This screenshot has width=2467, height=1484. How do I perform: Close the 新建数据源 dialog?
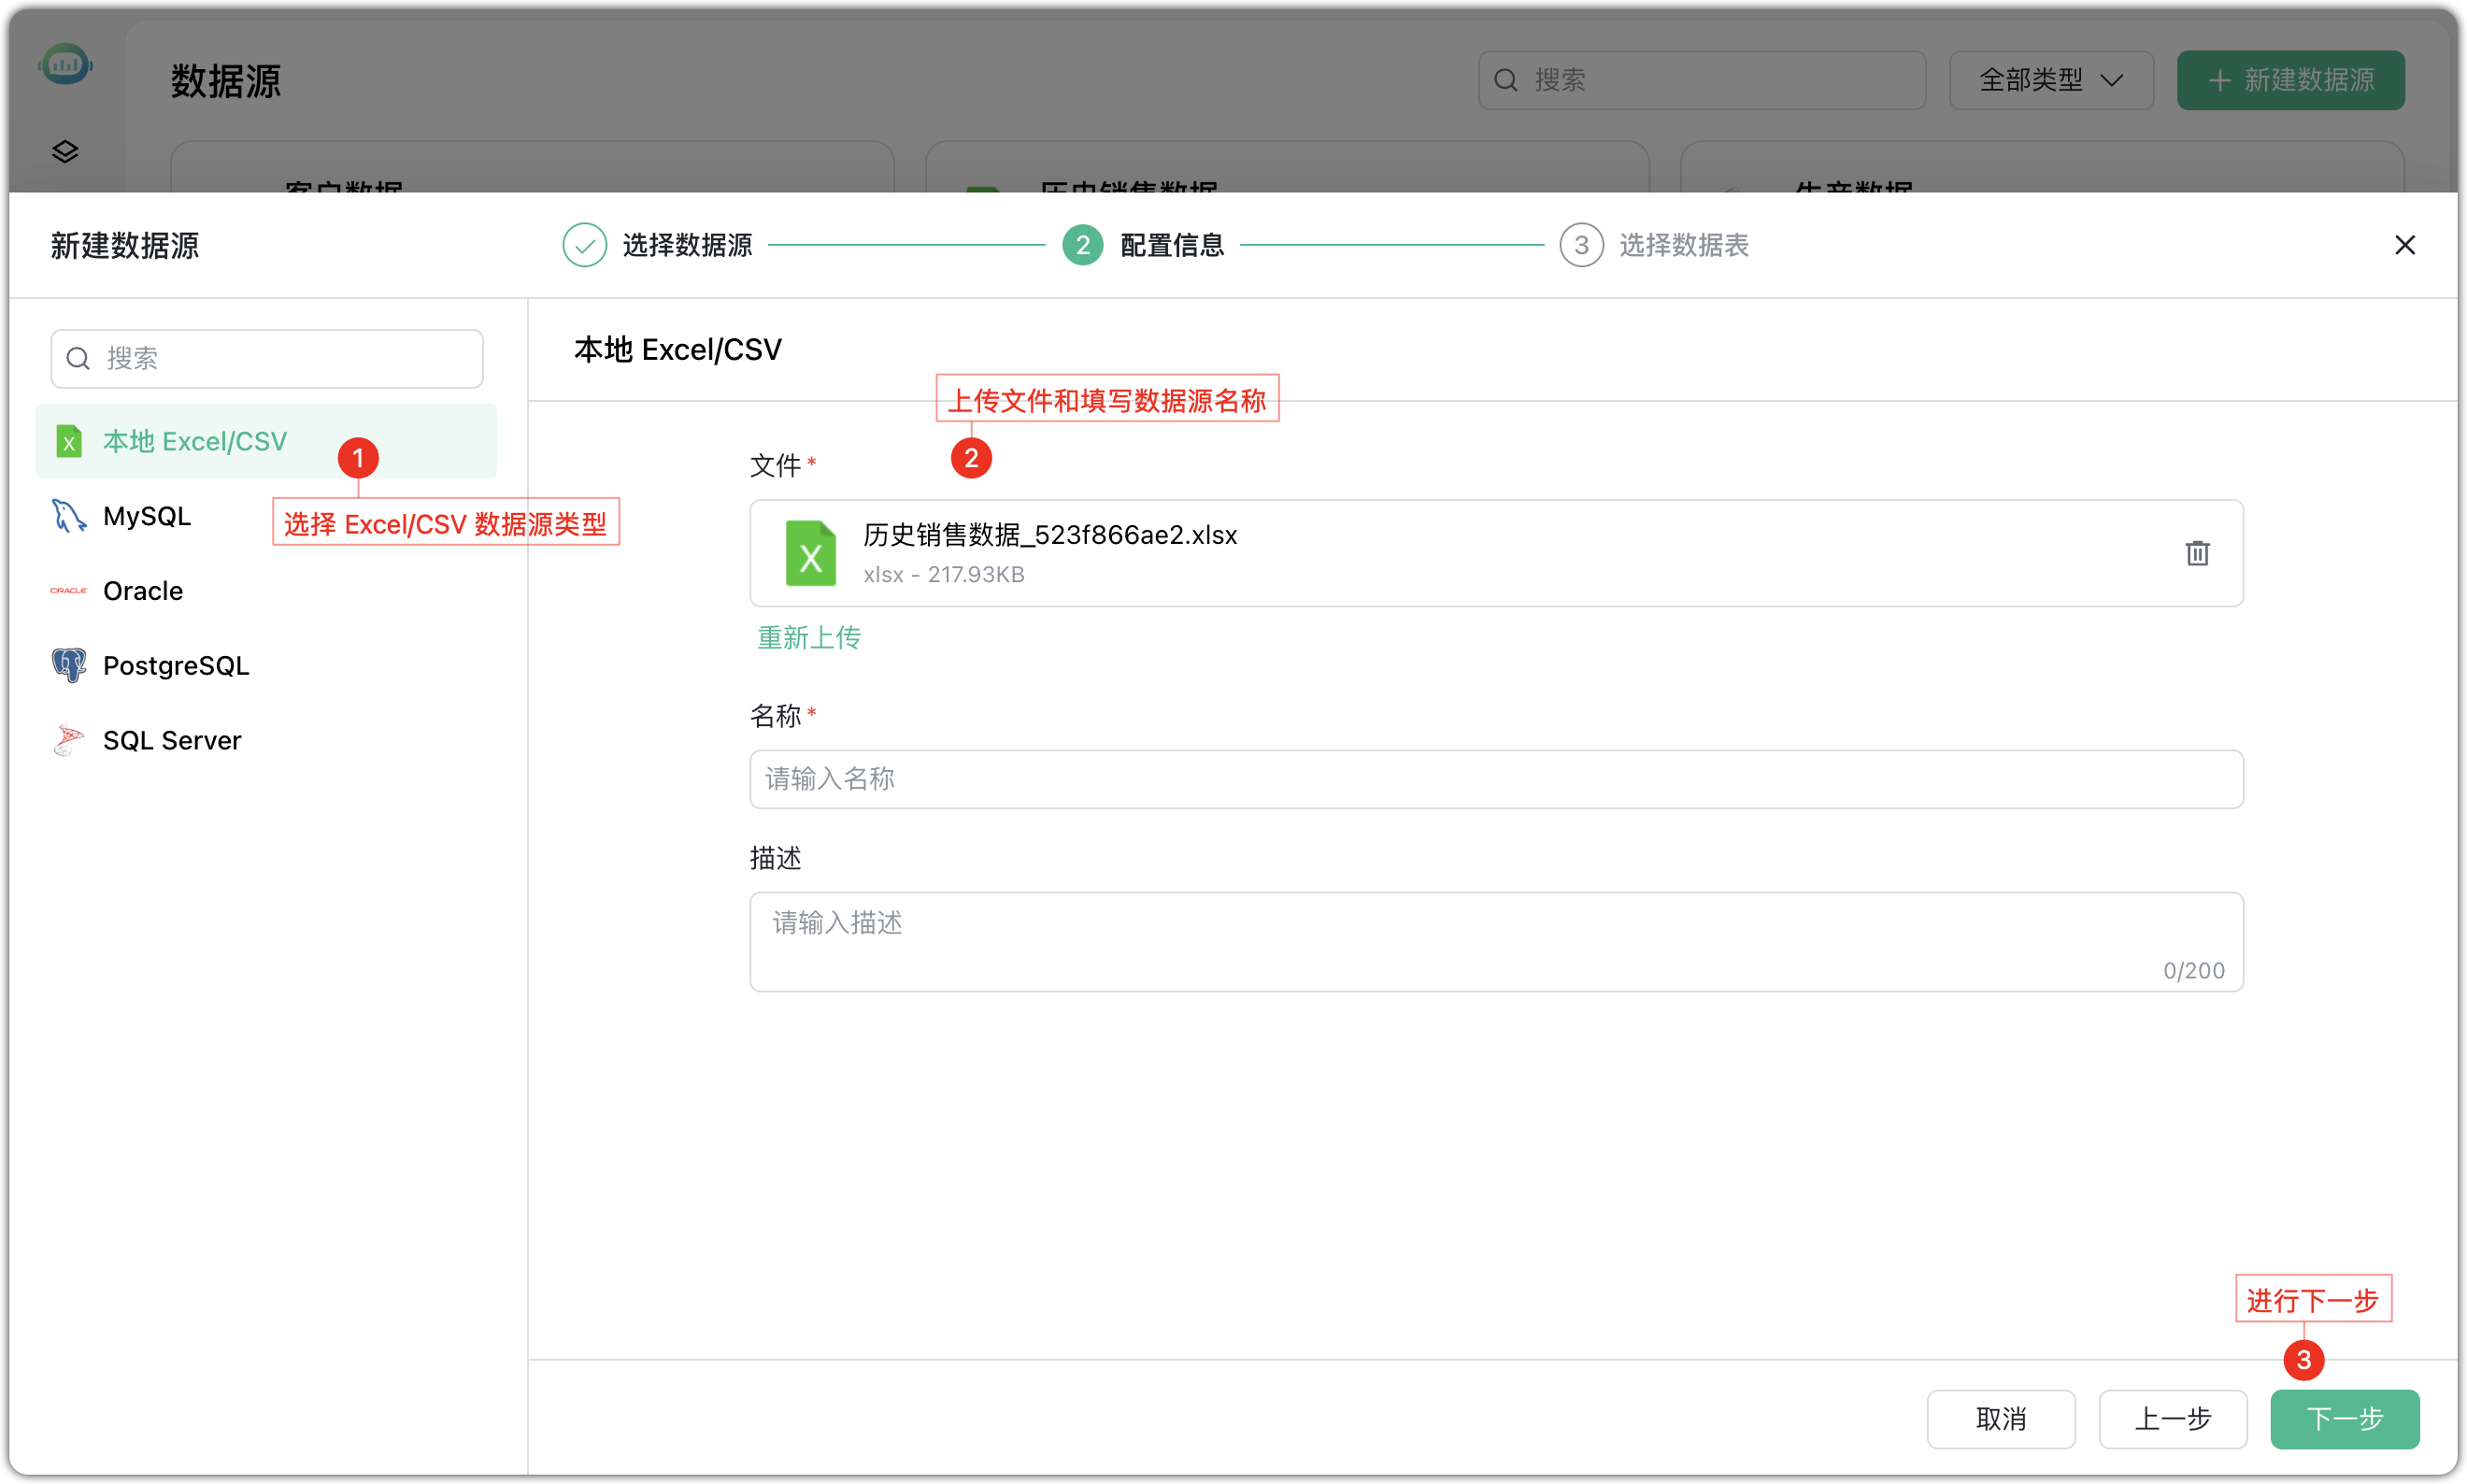(2405, 245)
